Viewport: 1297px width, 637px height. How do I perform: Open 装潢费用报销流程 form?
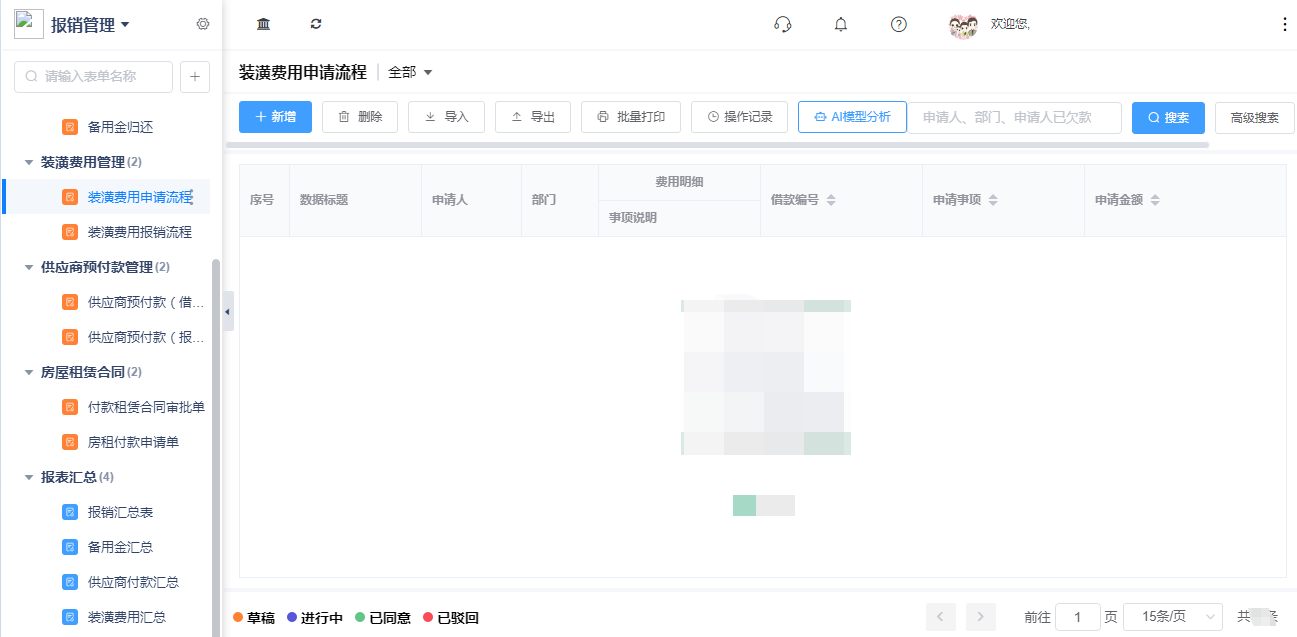pyautogui.click(x=139, y=232)
